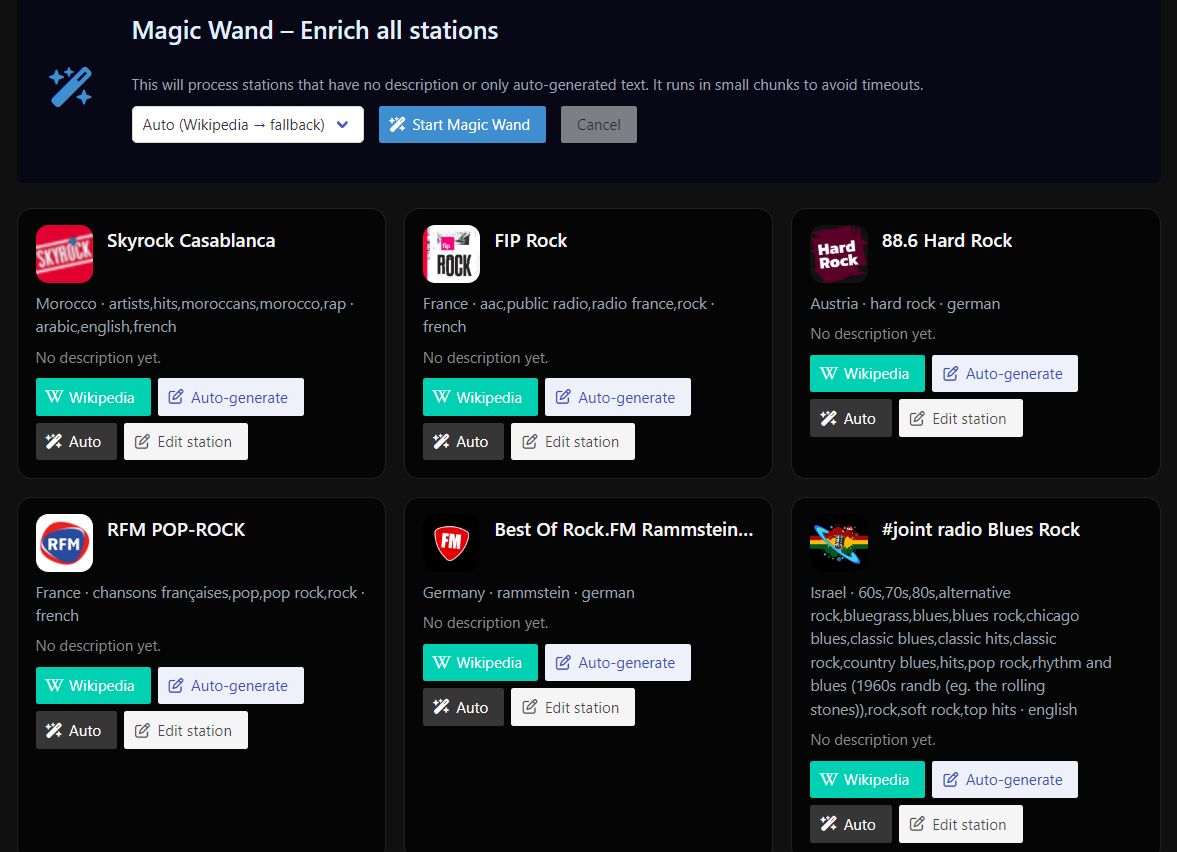Open the Skyrock Casablanca station logo
This screenshot has width=1177, height=852.
point(65,254)
